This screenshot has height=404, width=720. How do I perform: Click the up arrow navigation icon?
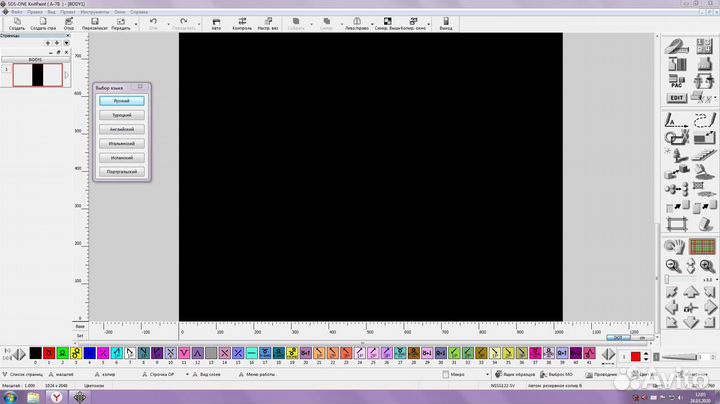point(691,292)
